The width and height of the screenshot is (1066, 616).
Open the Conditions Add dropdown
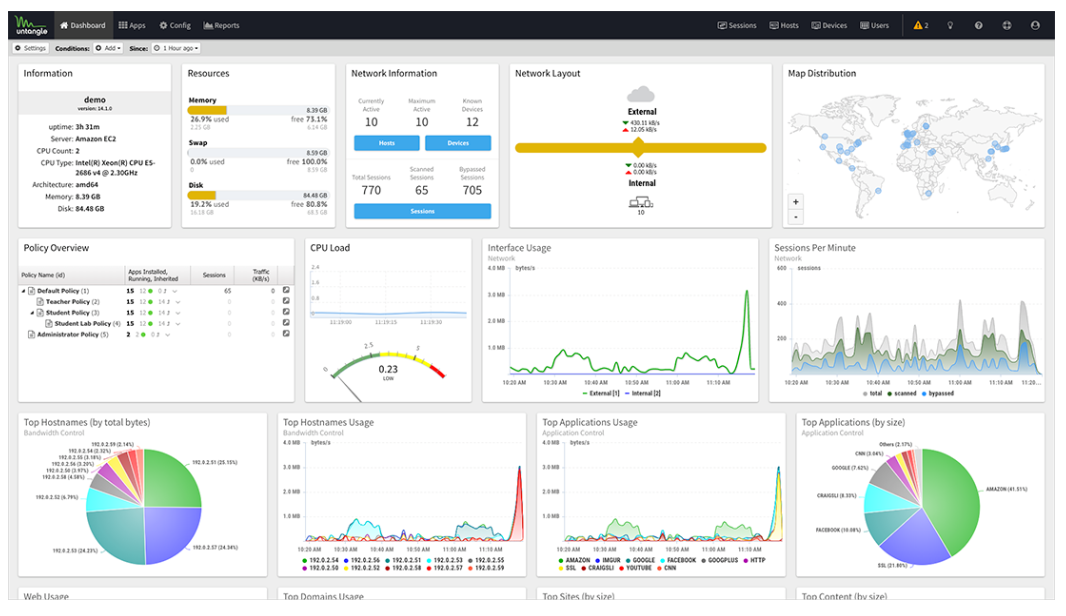tap(108, 48)
